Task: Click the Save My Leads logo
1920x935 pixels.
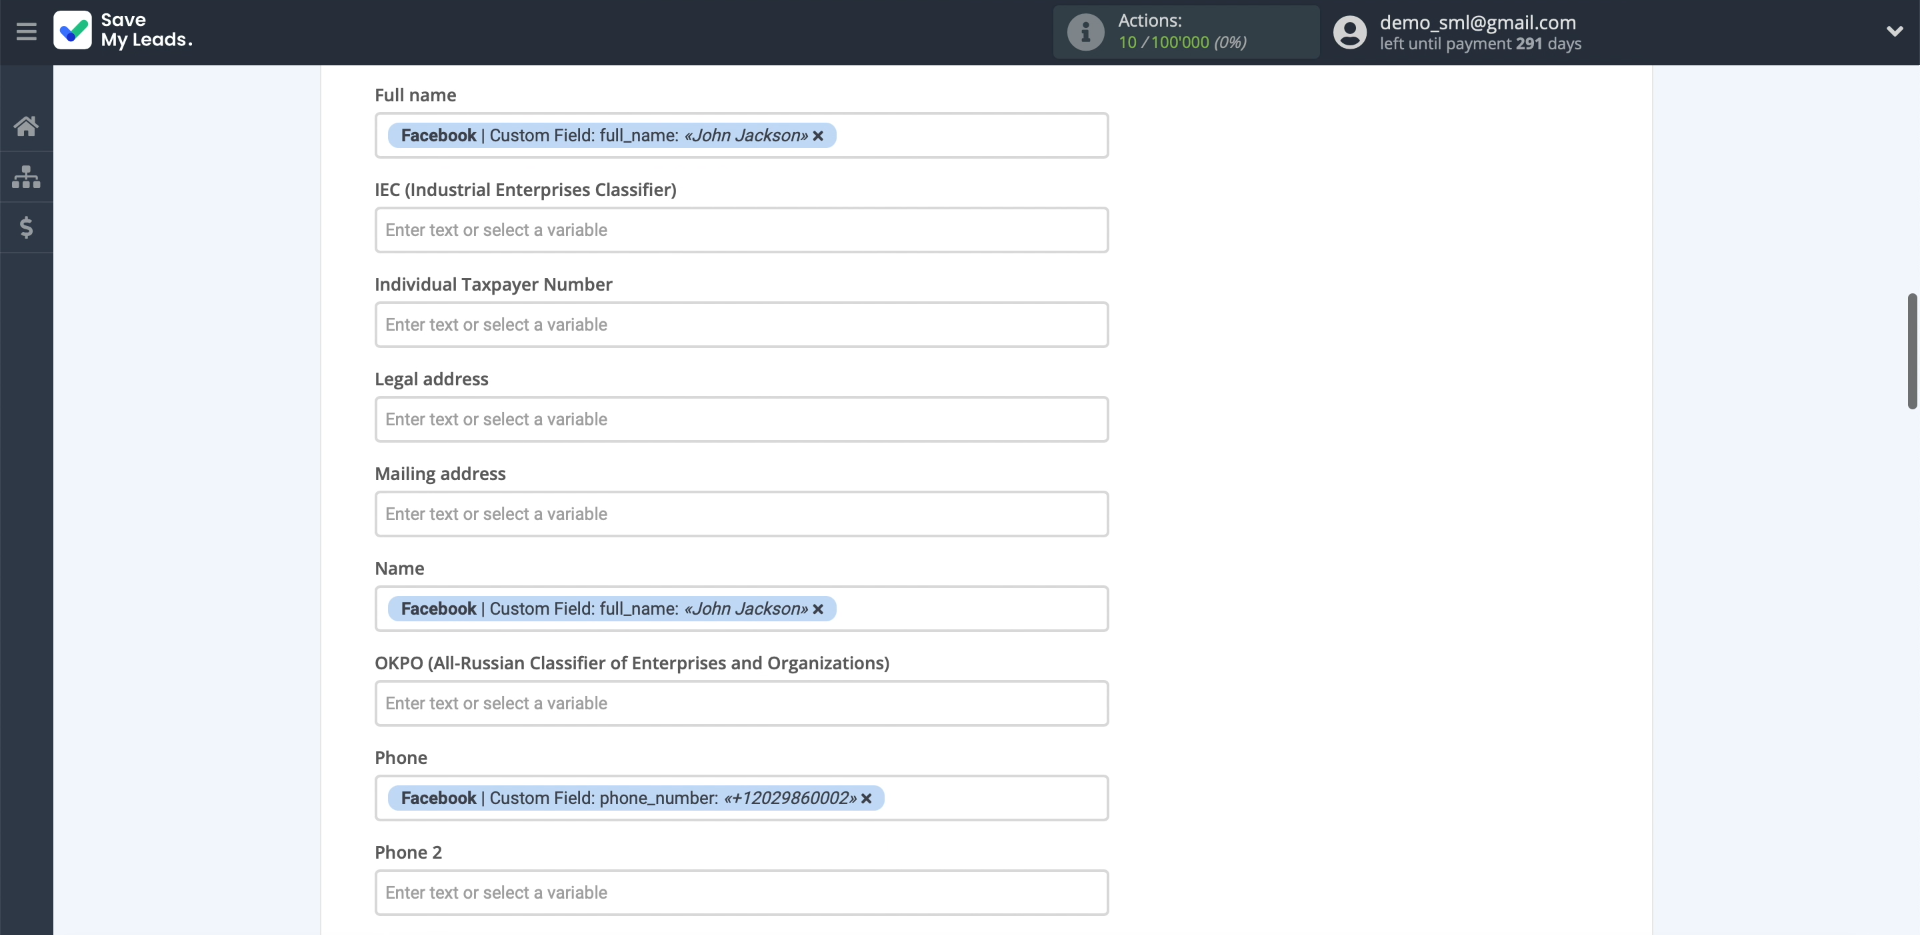Action: (x=122, y=31)
